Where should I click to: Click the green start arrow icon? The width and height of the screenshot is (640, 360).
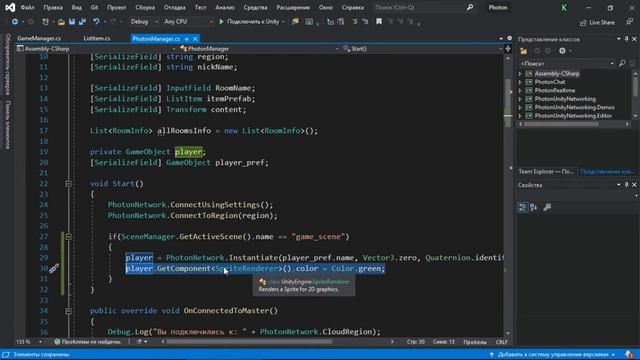click(x=221, y=22)
